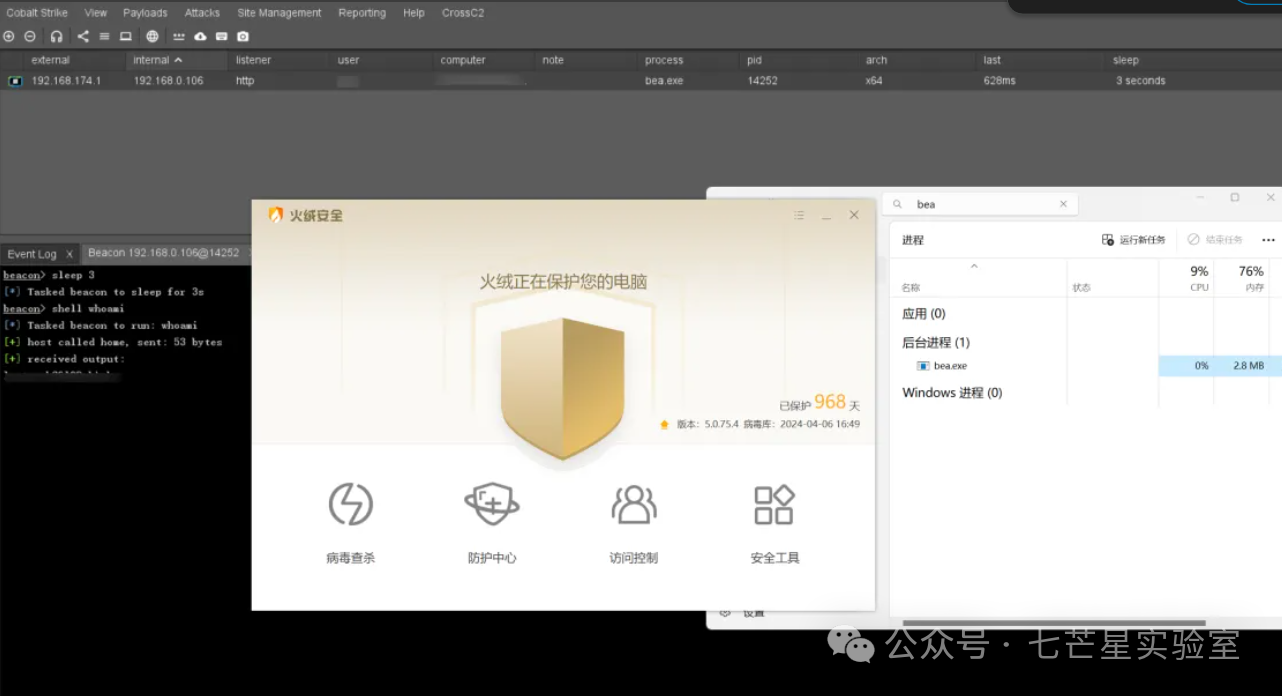
Task: Focus the Task Manager search field containing bea
Action: (980, 204)
